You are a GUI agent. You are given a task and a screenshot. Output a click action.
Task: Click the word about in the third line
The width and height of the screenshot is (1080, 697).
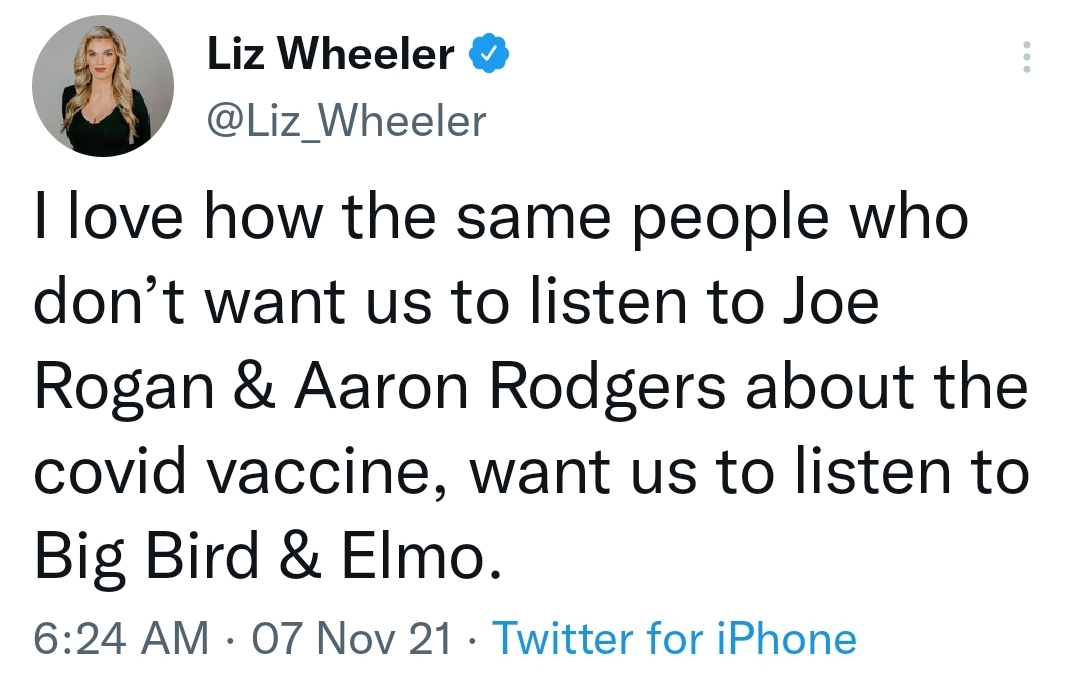[x=830, y=386]
